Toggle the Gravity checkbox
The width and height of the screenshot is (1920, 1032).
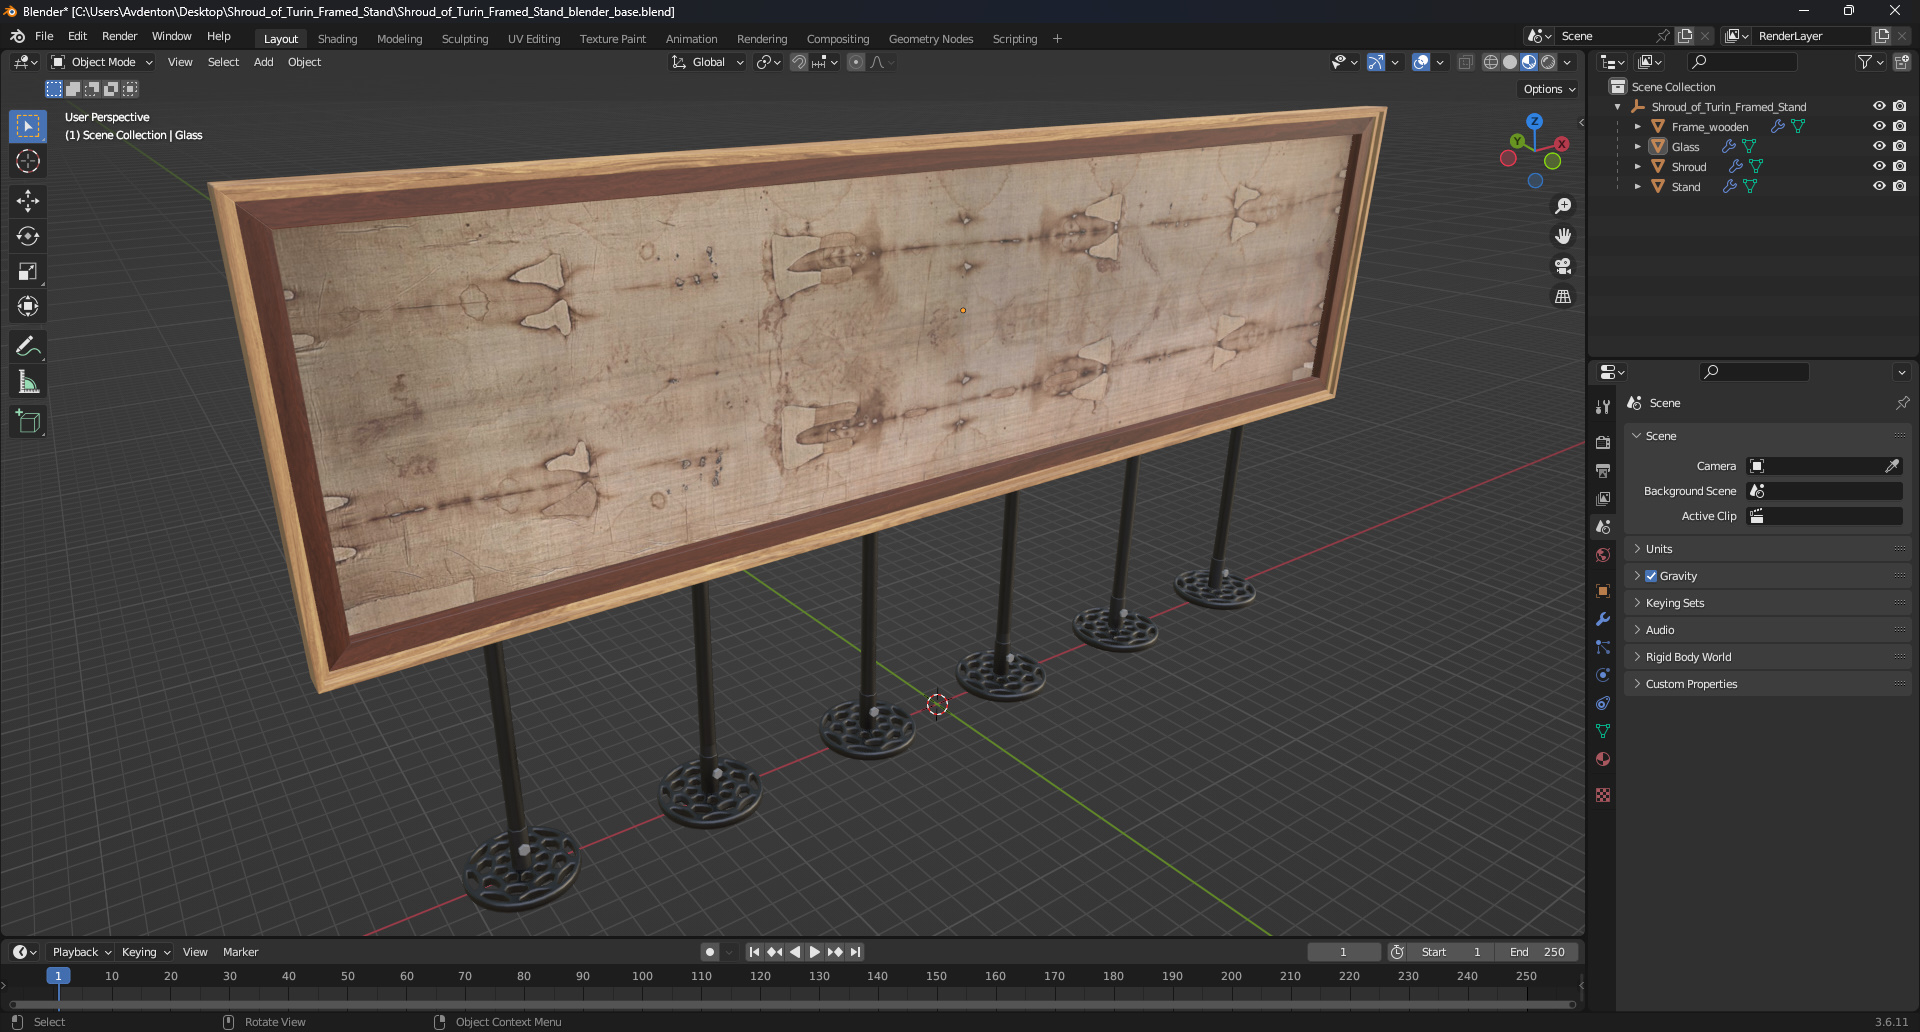click(x=1651, y=576)
